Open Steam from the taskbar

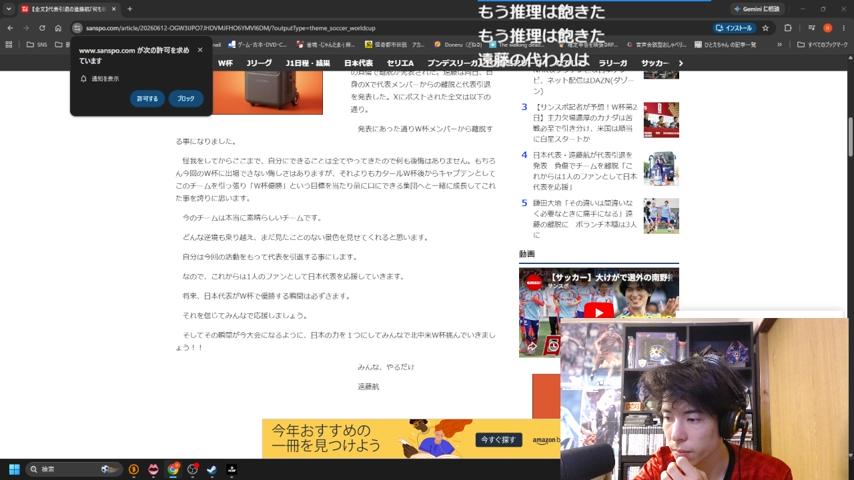[x=212, y=469]
